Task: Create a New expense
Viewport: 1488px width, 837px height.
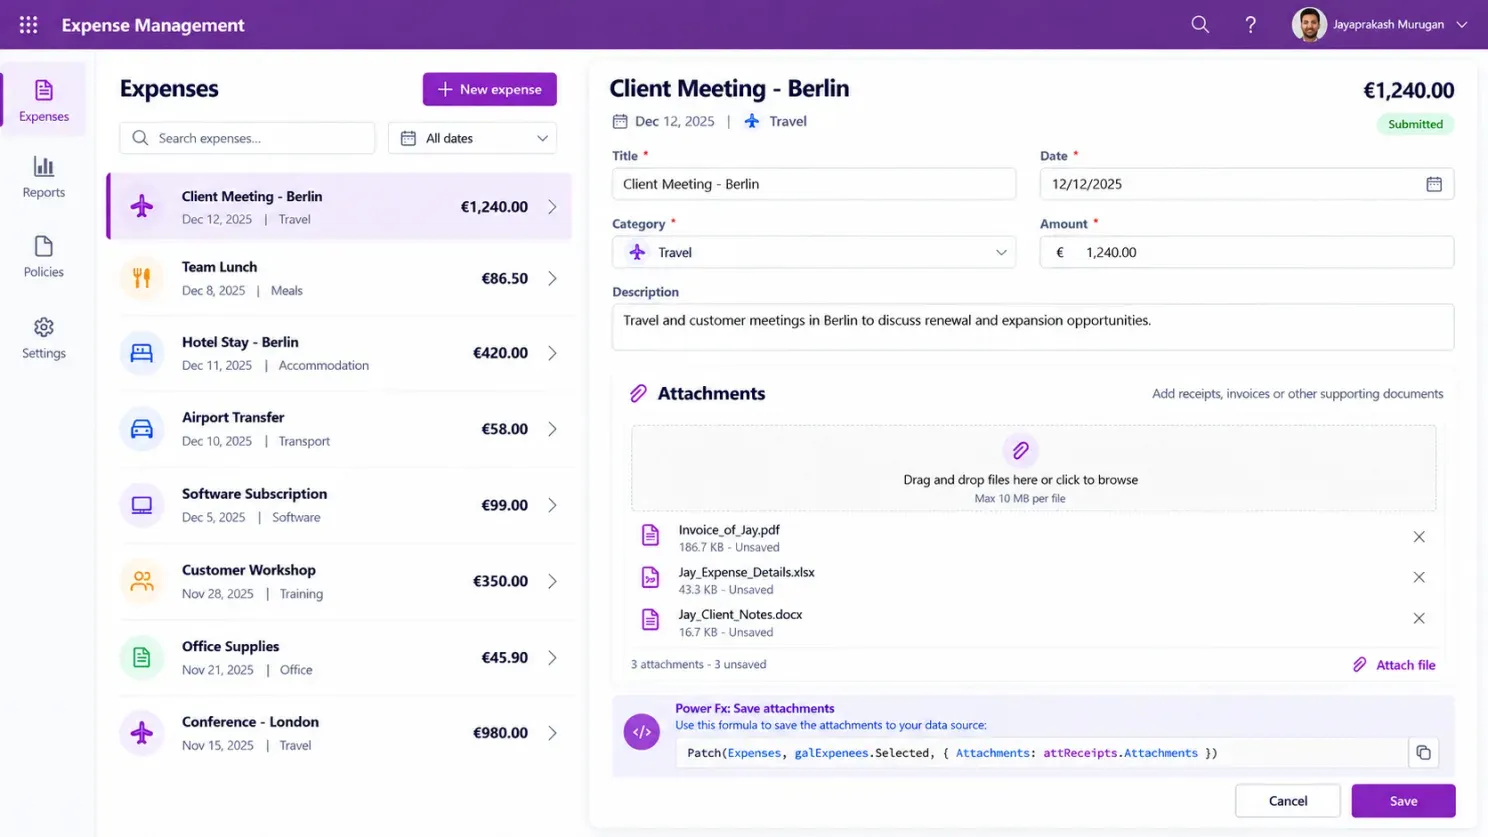Action: (x=490, y=89)
